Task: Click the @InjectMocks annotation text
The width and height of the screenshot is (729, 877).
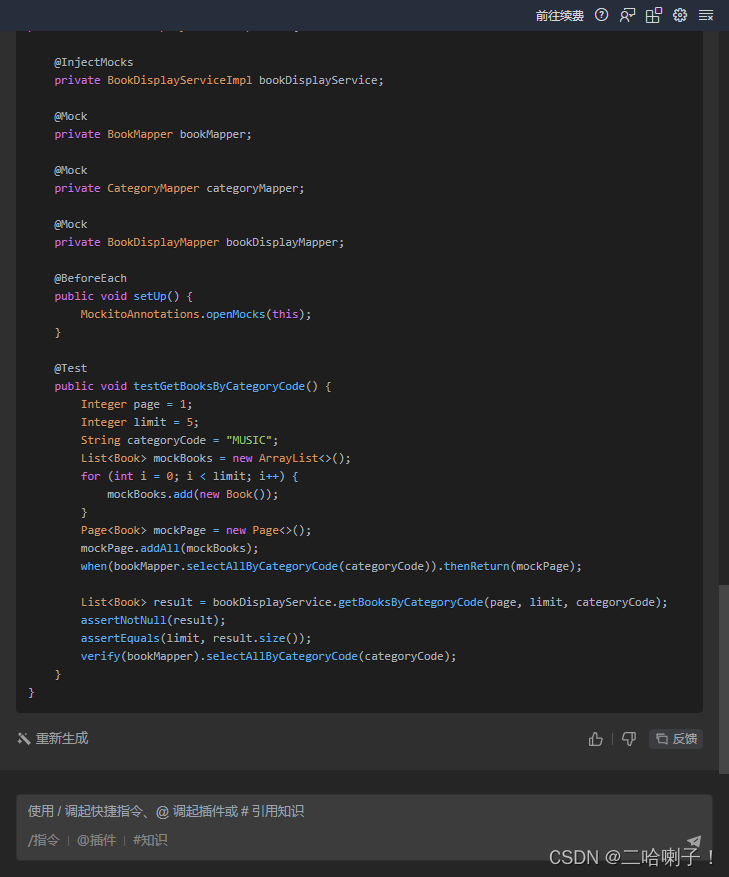Action: tap(93, 62)
